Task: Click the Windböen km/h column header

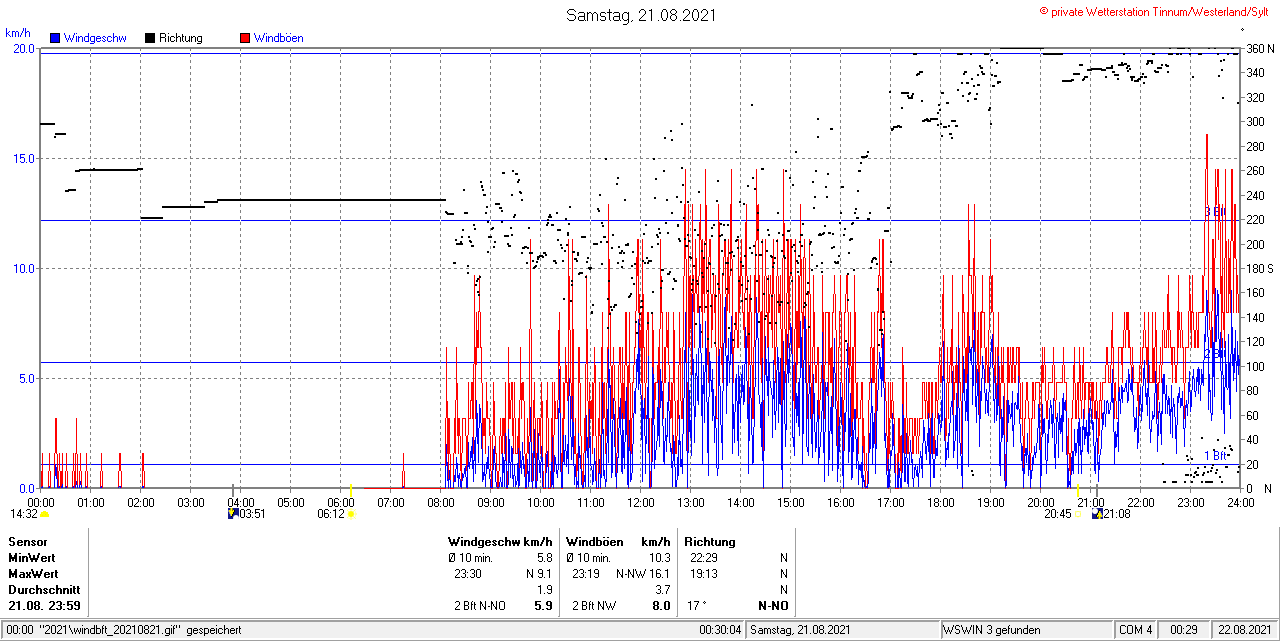Action: point(618,542)
